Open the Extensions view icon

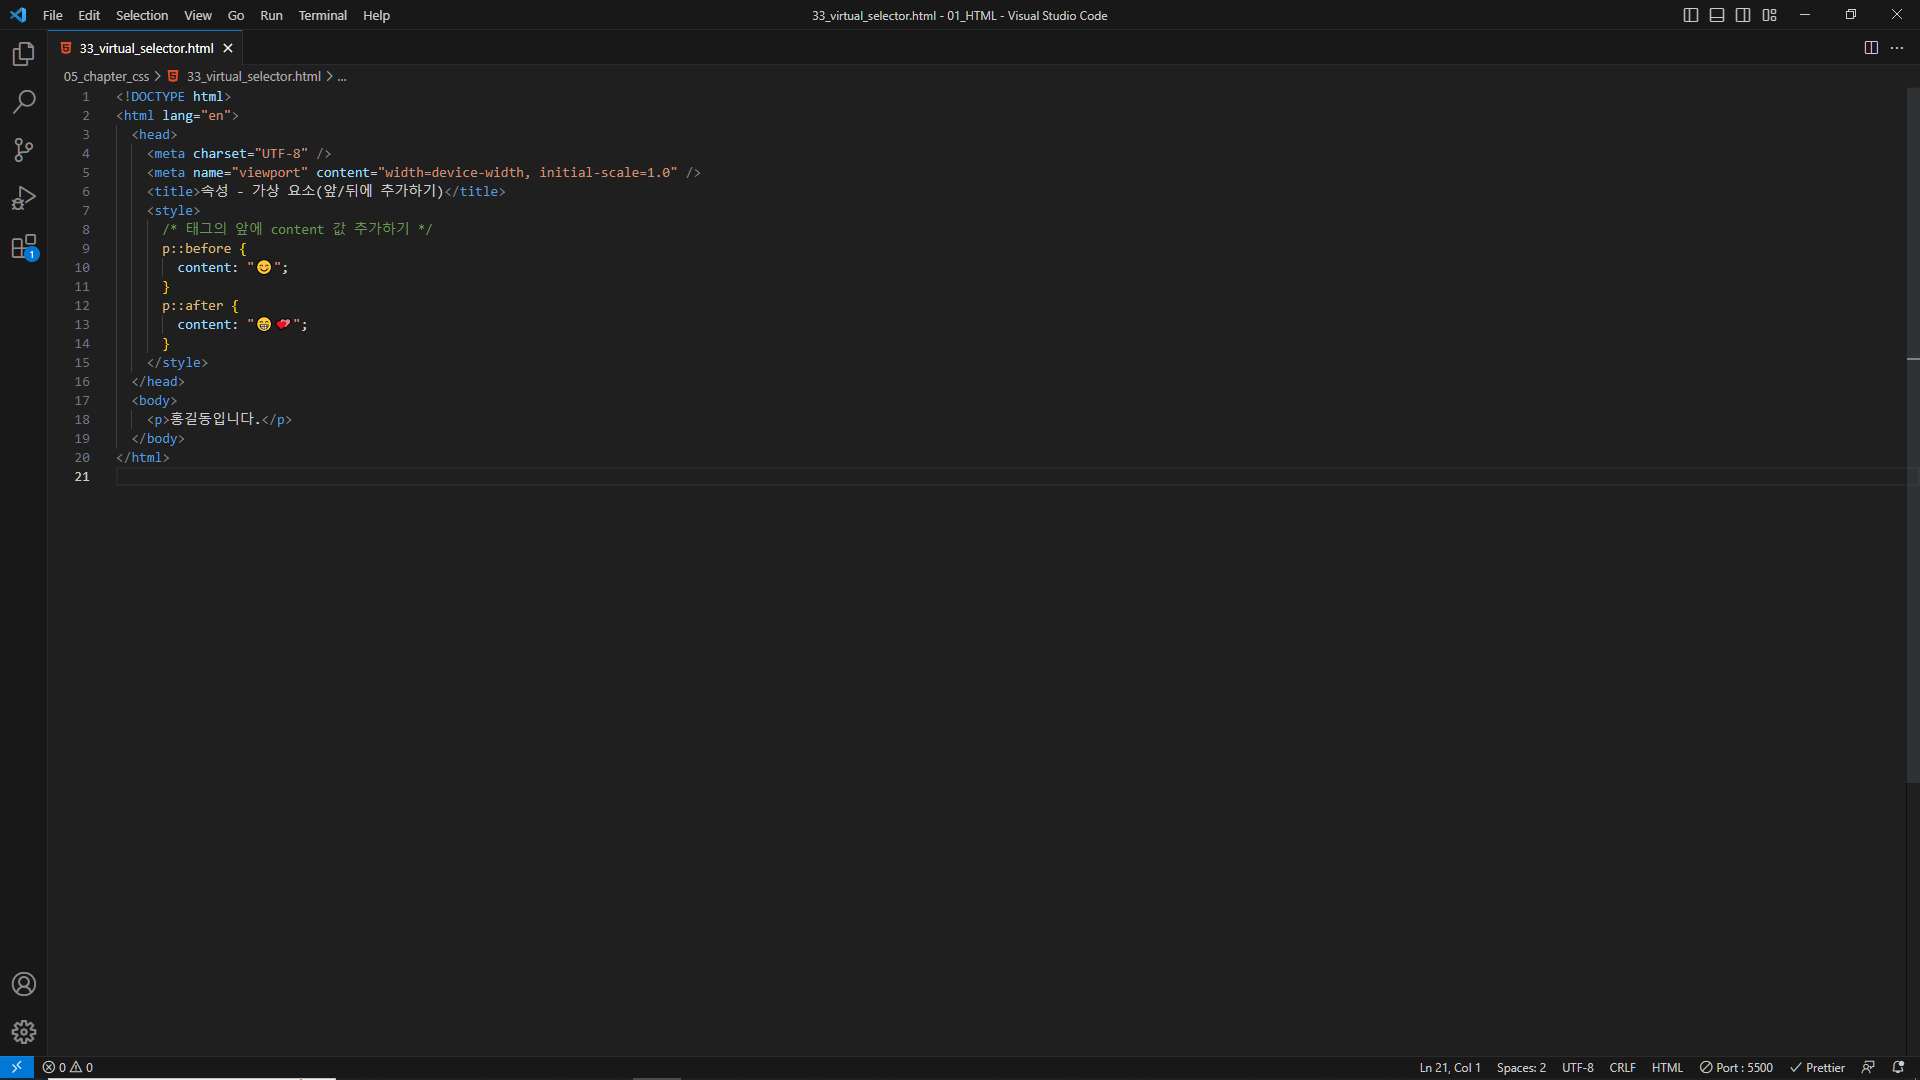point(24,247)
